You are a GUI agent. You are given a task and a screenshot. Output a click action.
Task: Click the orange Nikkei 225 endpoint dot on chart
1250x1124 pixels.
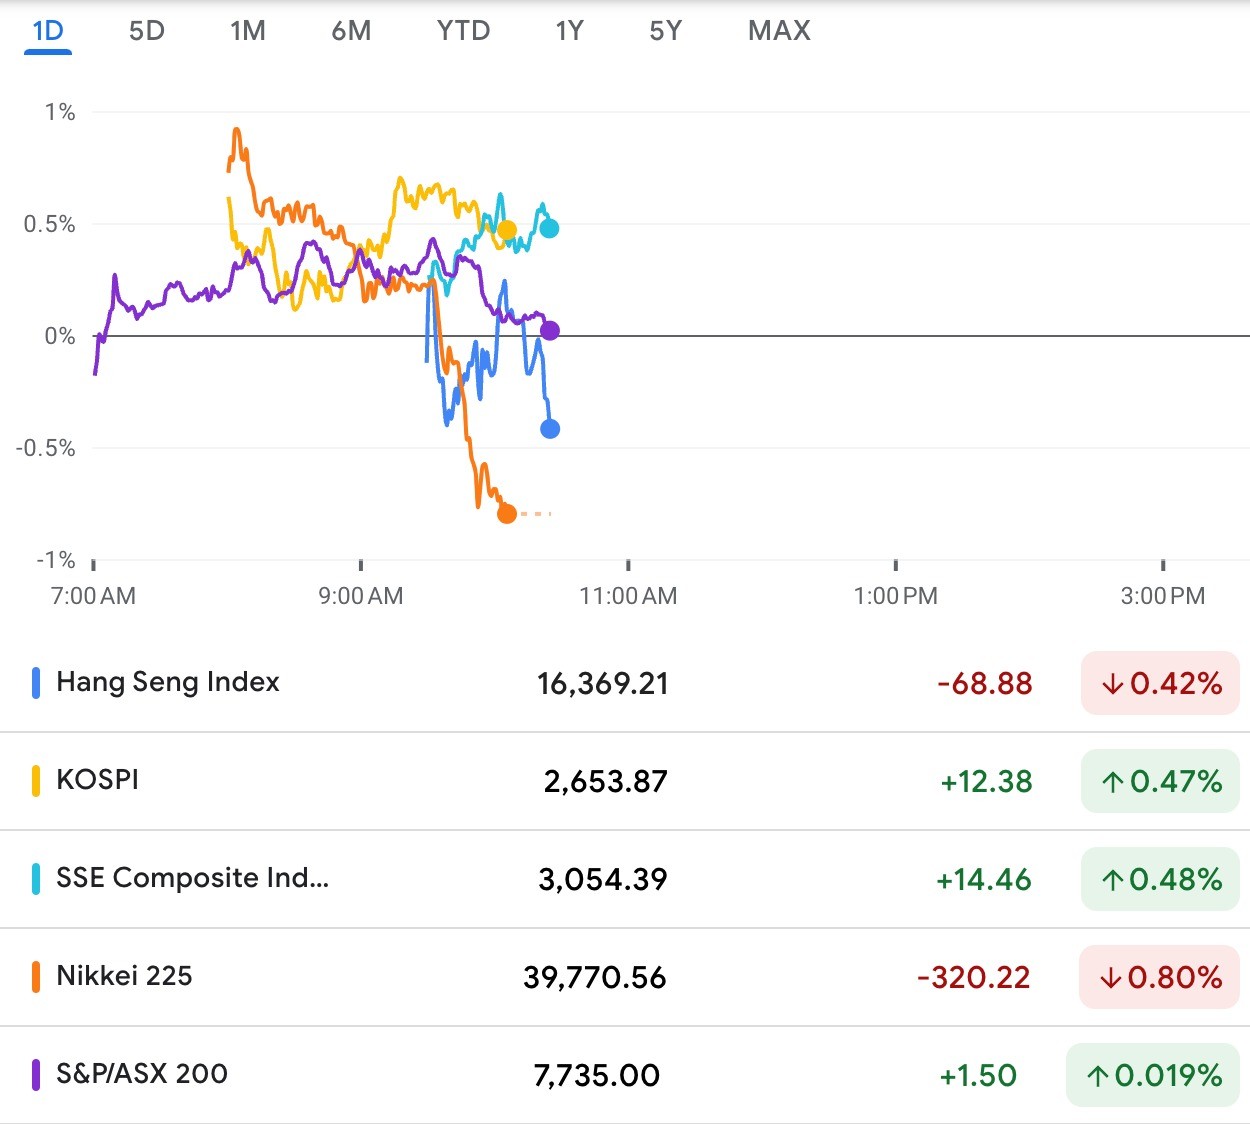coord(507,514)
